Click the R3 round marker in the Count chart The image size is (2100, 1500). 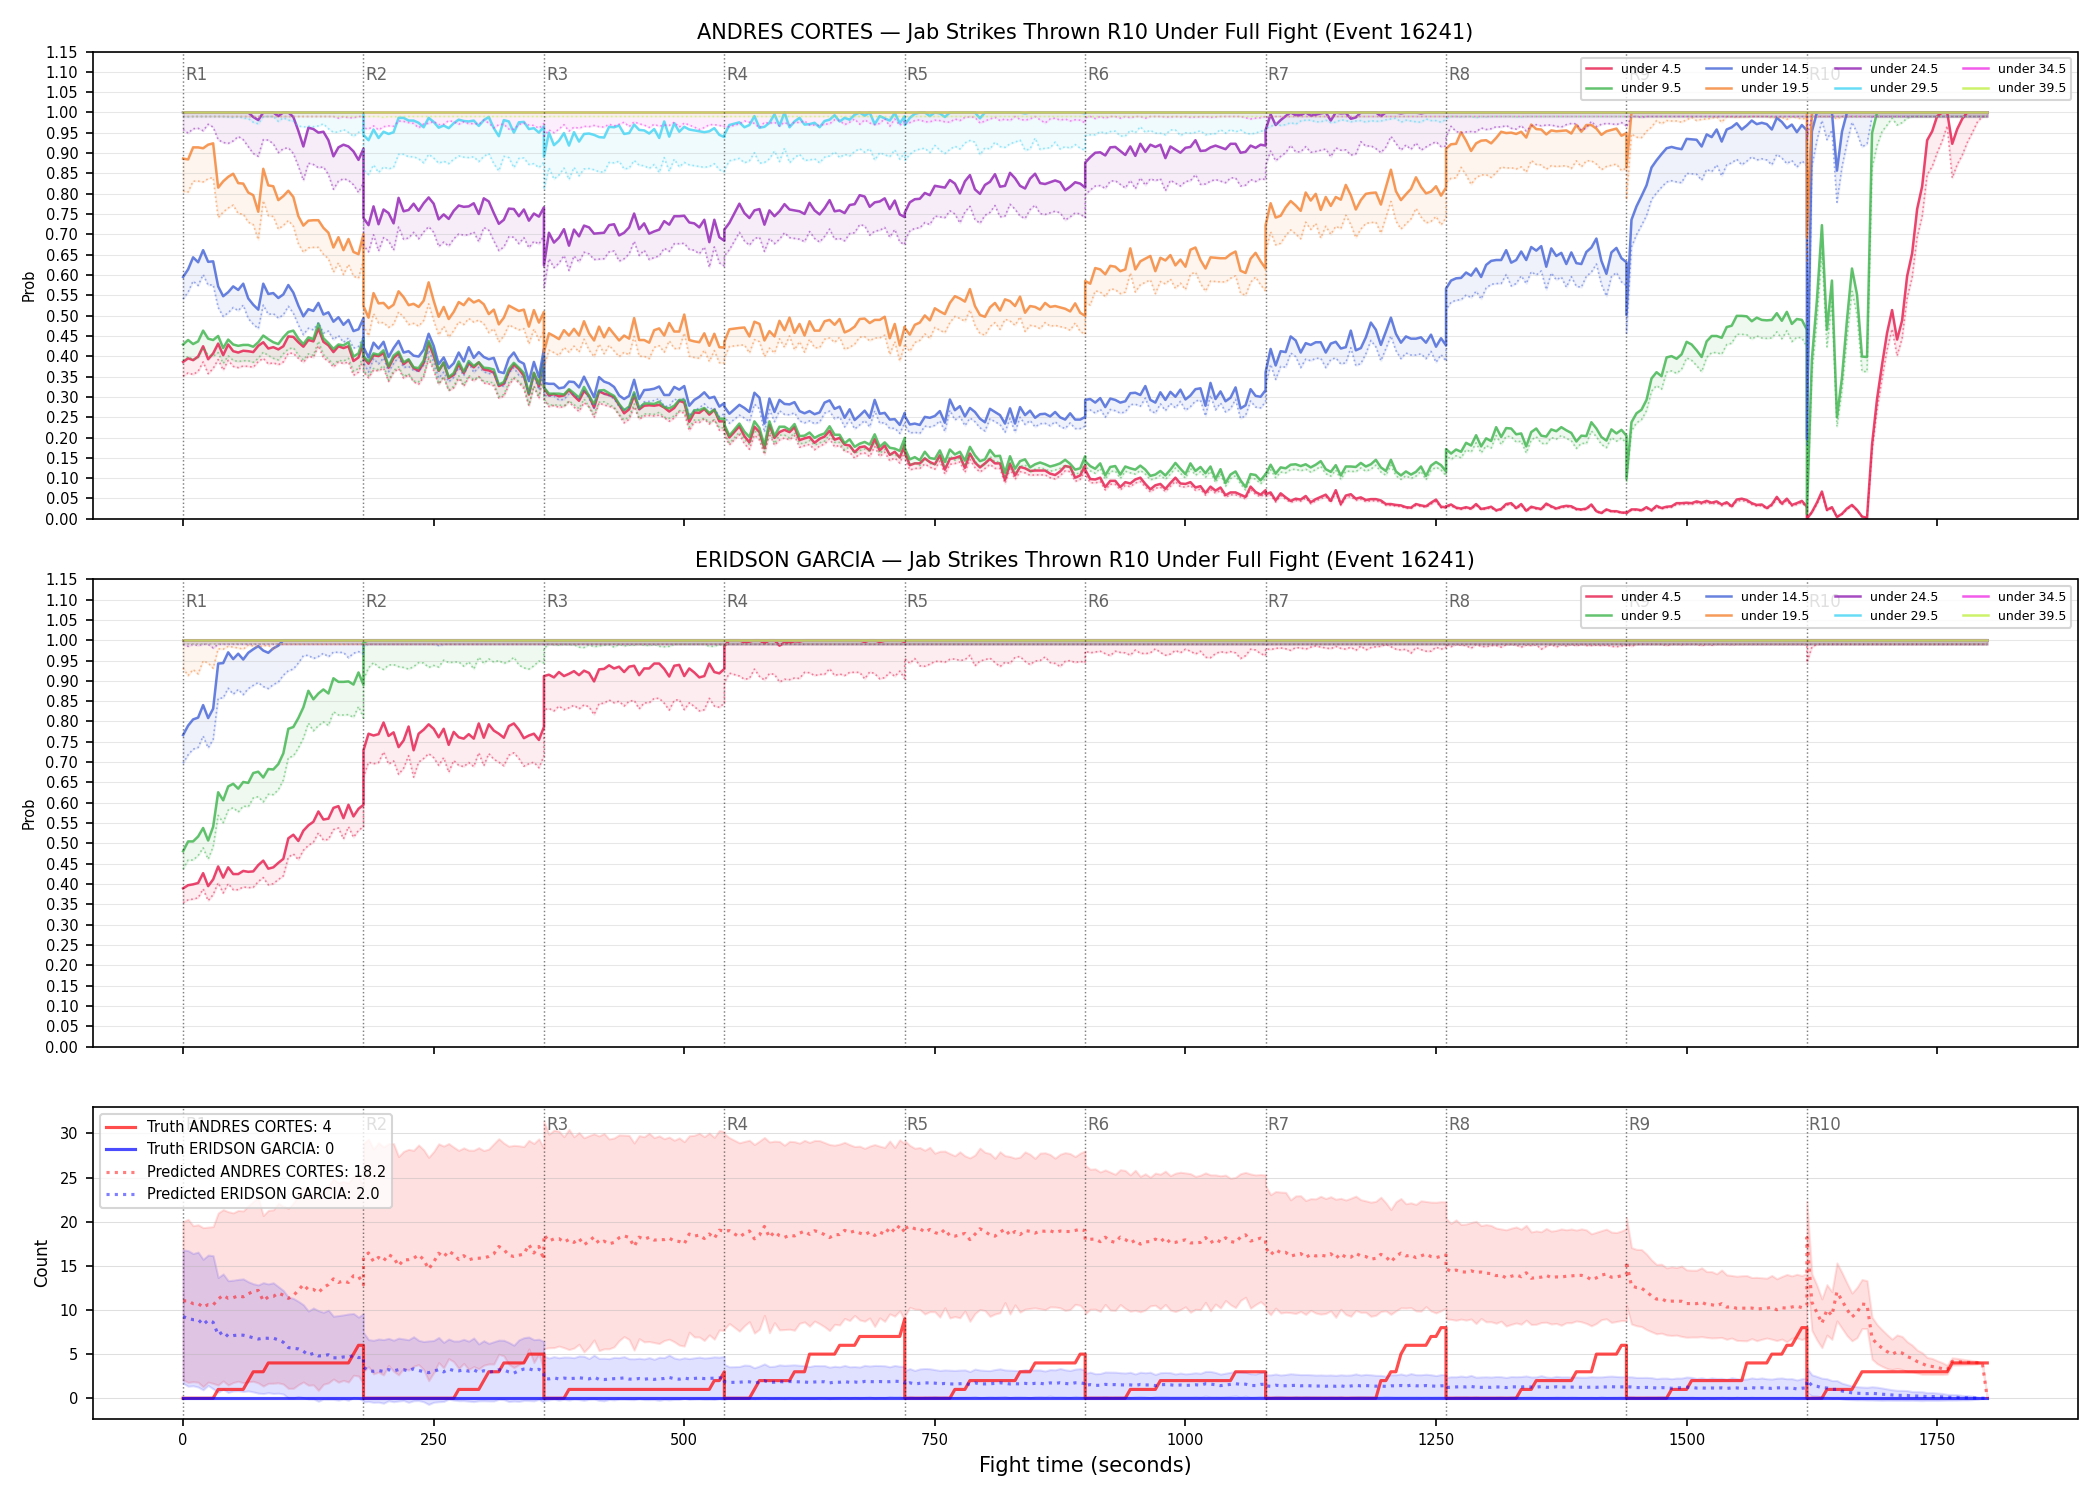tap(557, 1124)
